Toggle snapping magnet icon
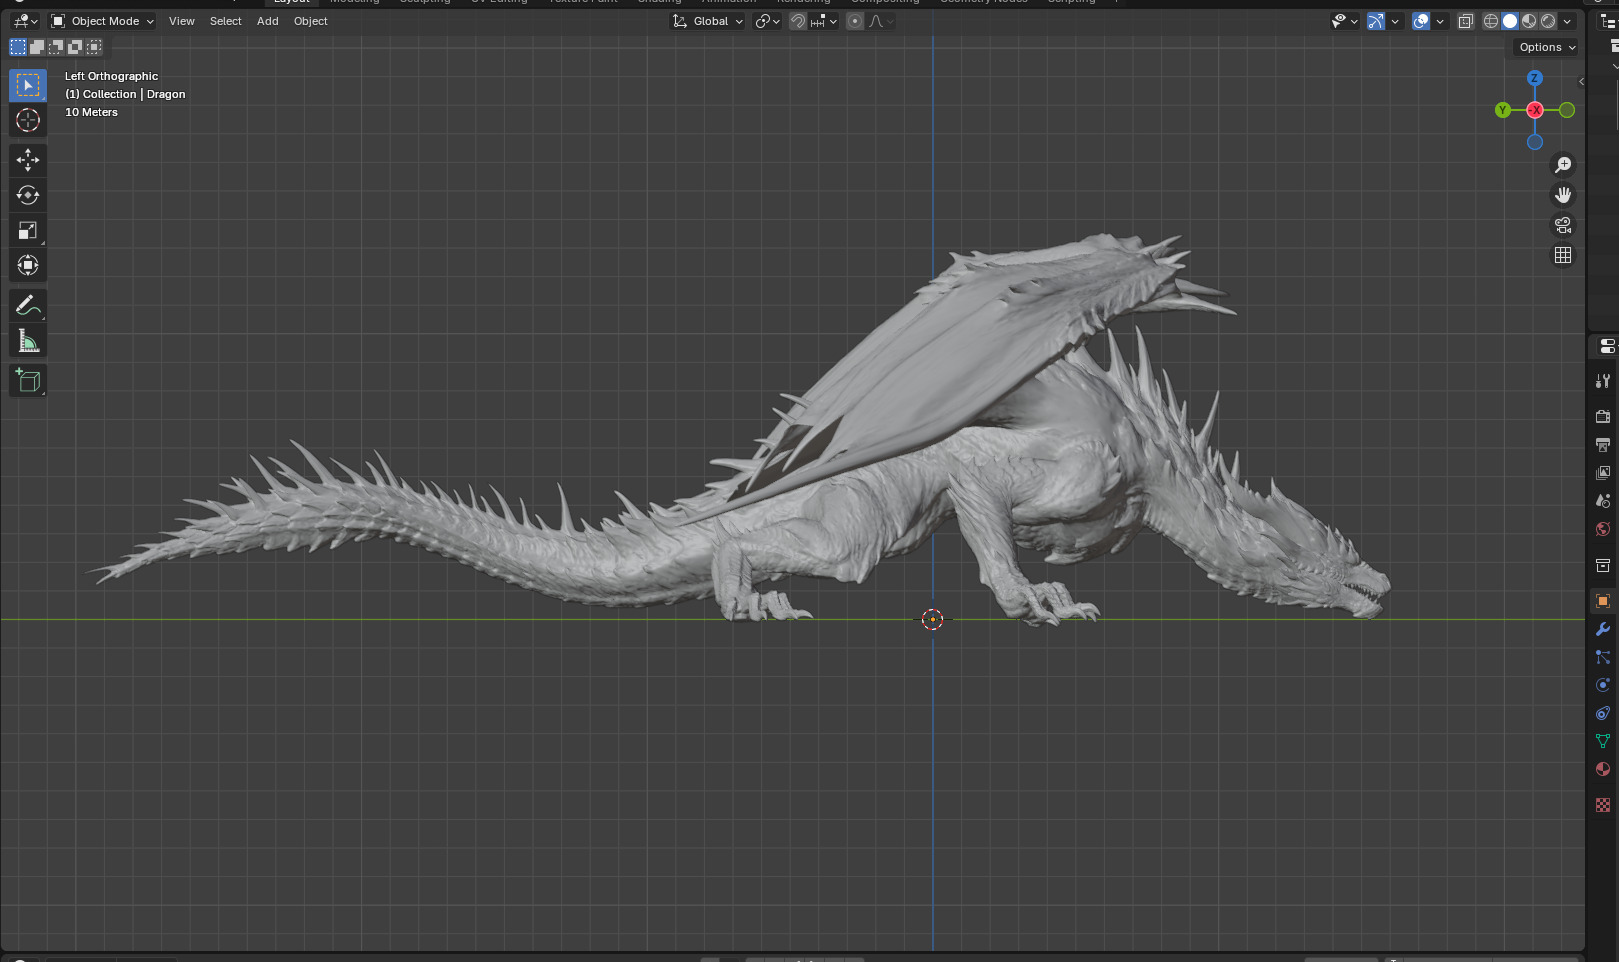 click(798, 21)
